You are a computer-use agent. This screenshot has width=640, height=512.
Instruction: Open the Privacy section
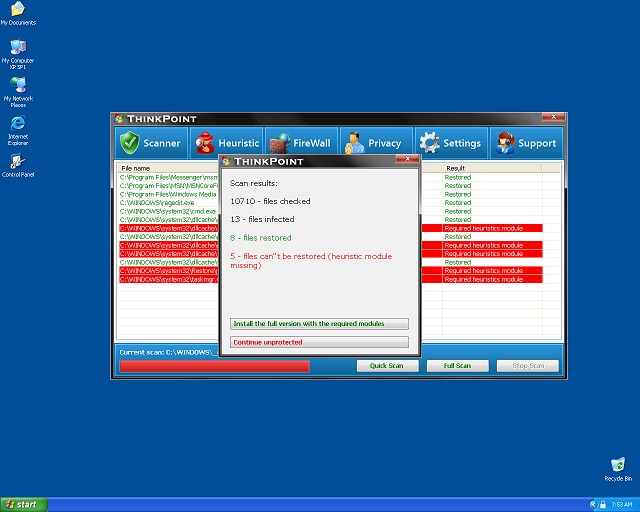[373, 143]
